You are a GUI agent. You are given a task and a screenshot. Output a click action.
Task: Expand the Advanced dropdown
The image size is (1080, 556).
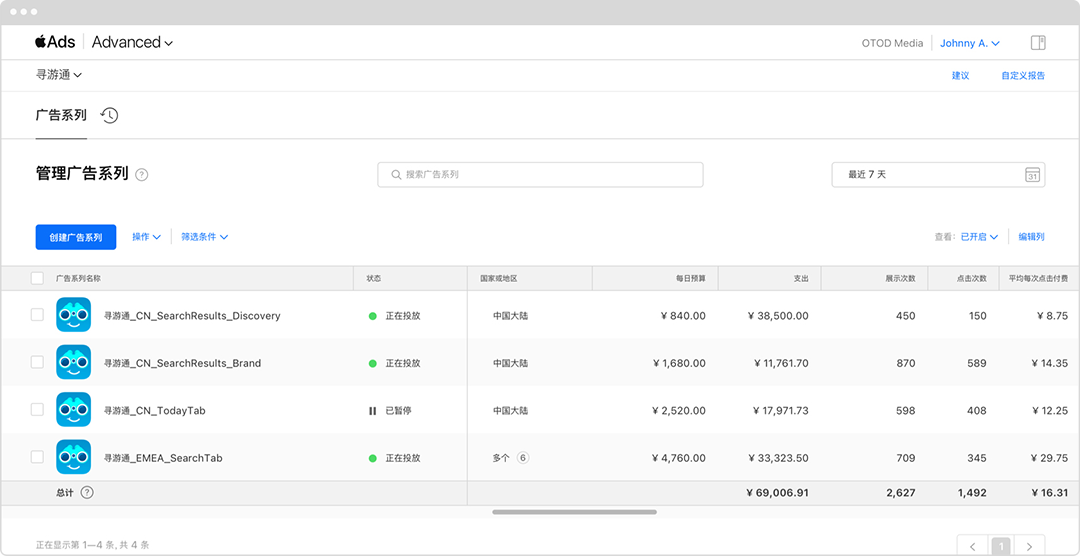click(x=132, y=42)
